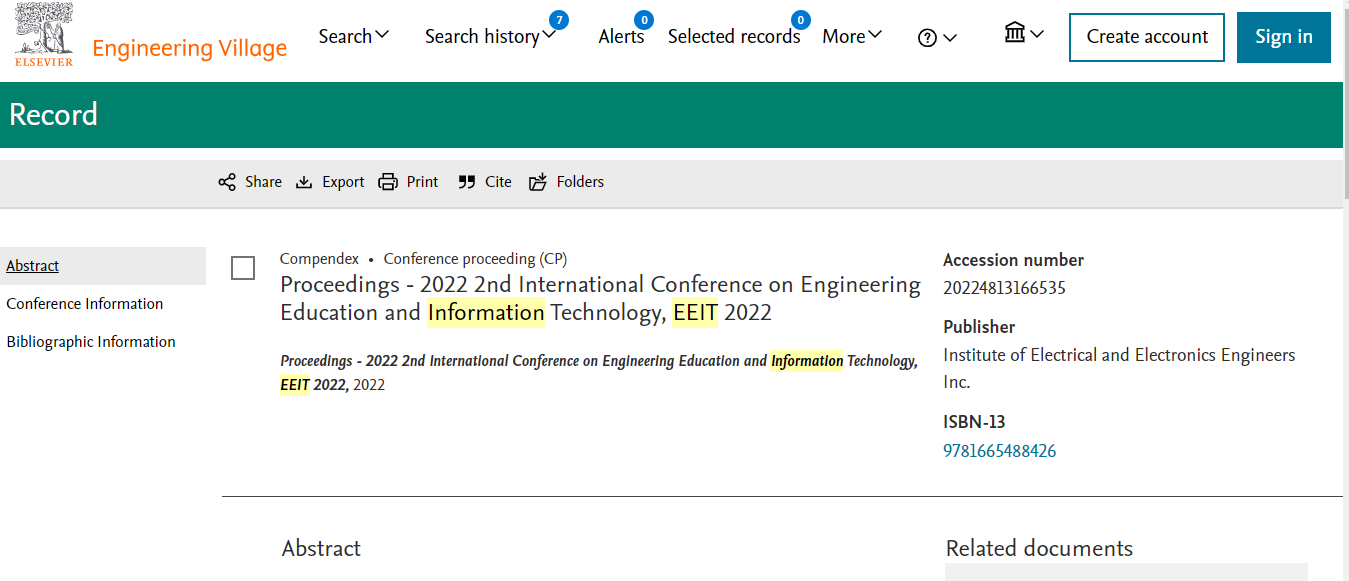Screen dimensions: 1349x581
Task: View Selected records
Action: tap(734, 37)
